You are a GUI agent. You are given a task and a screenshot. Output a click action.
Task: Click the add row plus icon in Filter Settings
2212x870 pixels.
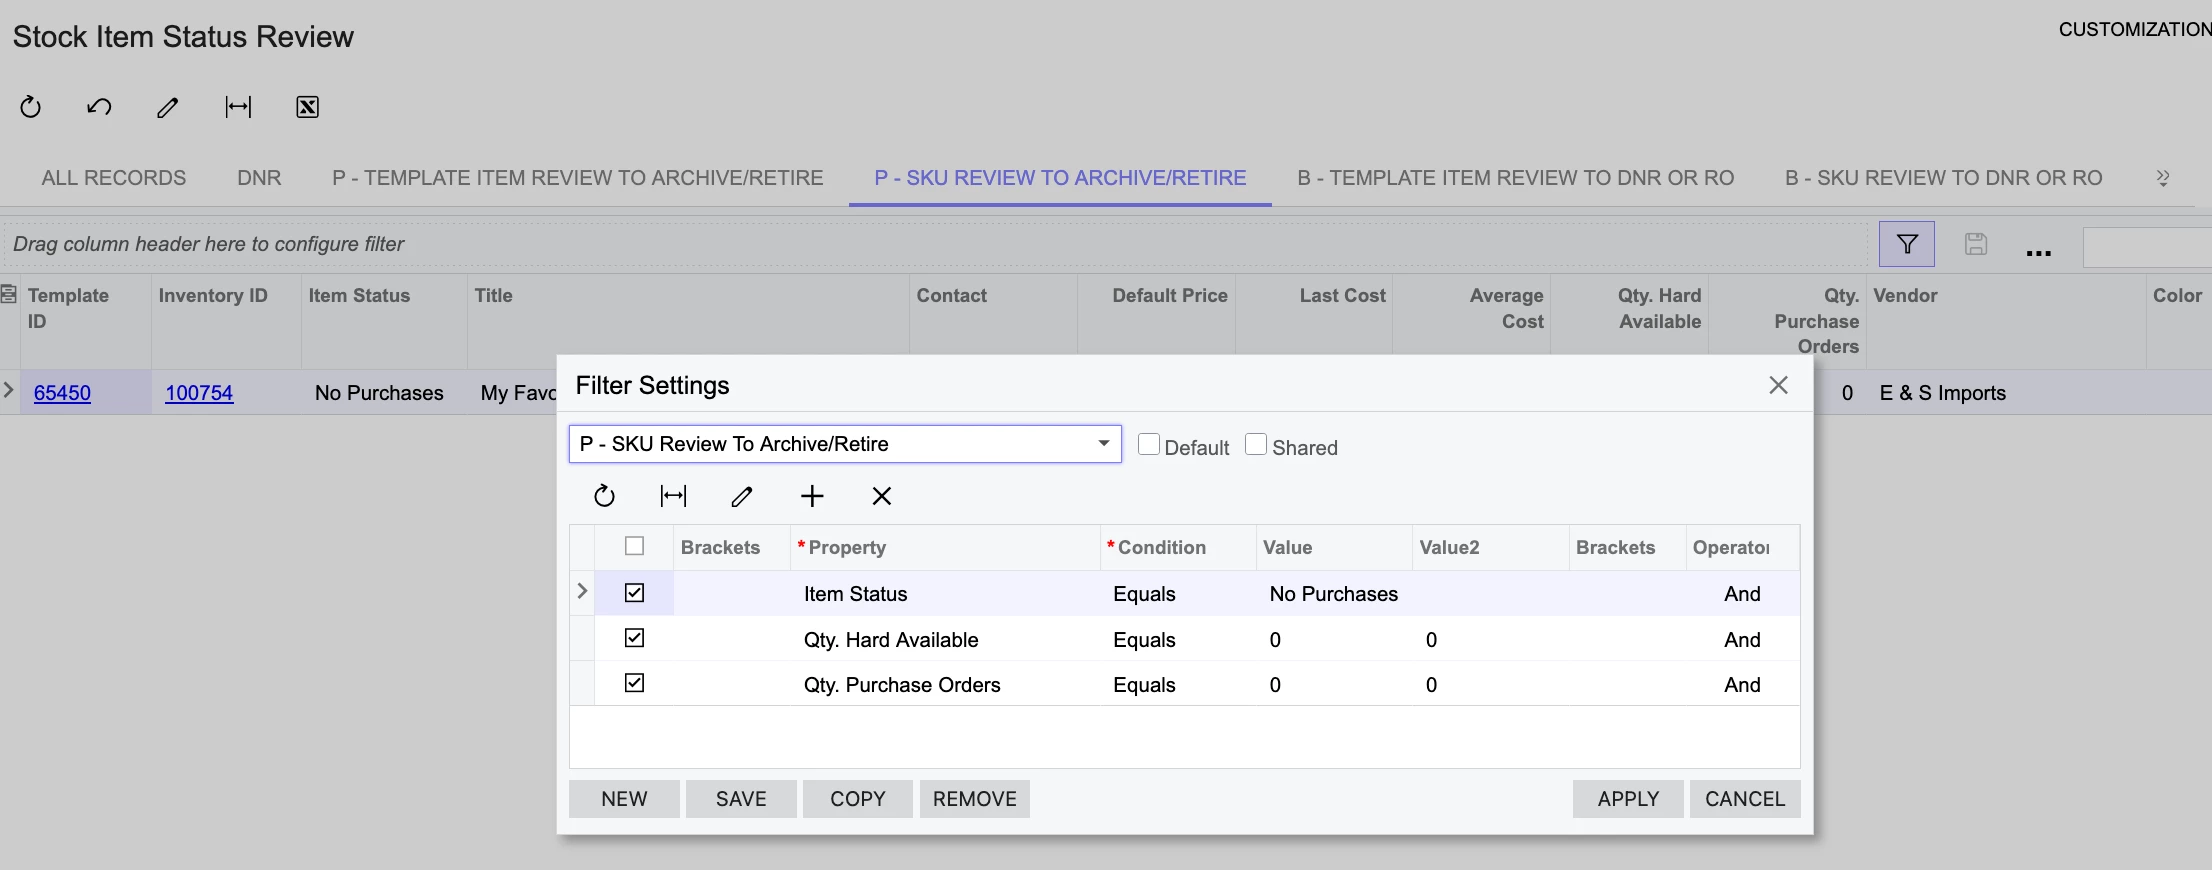[812, 496]
